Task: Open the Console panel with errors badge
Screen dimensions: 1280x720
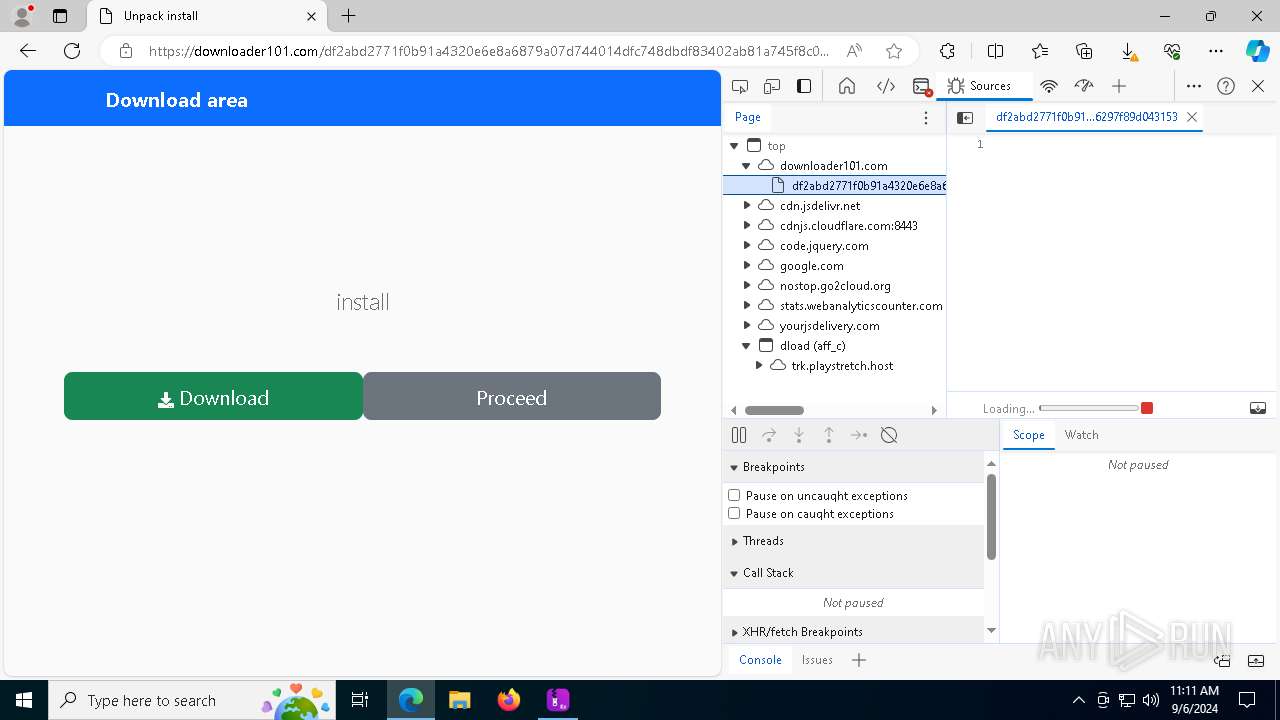Action: [x=923, y=86]
